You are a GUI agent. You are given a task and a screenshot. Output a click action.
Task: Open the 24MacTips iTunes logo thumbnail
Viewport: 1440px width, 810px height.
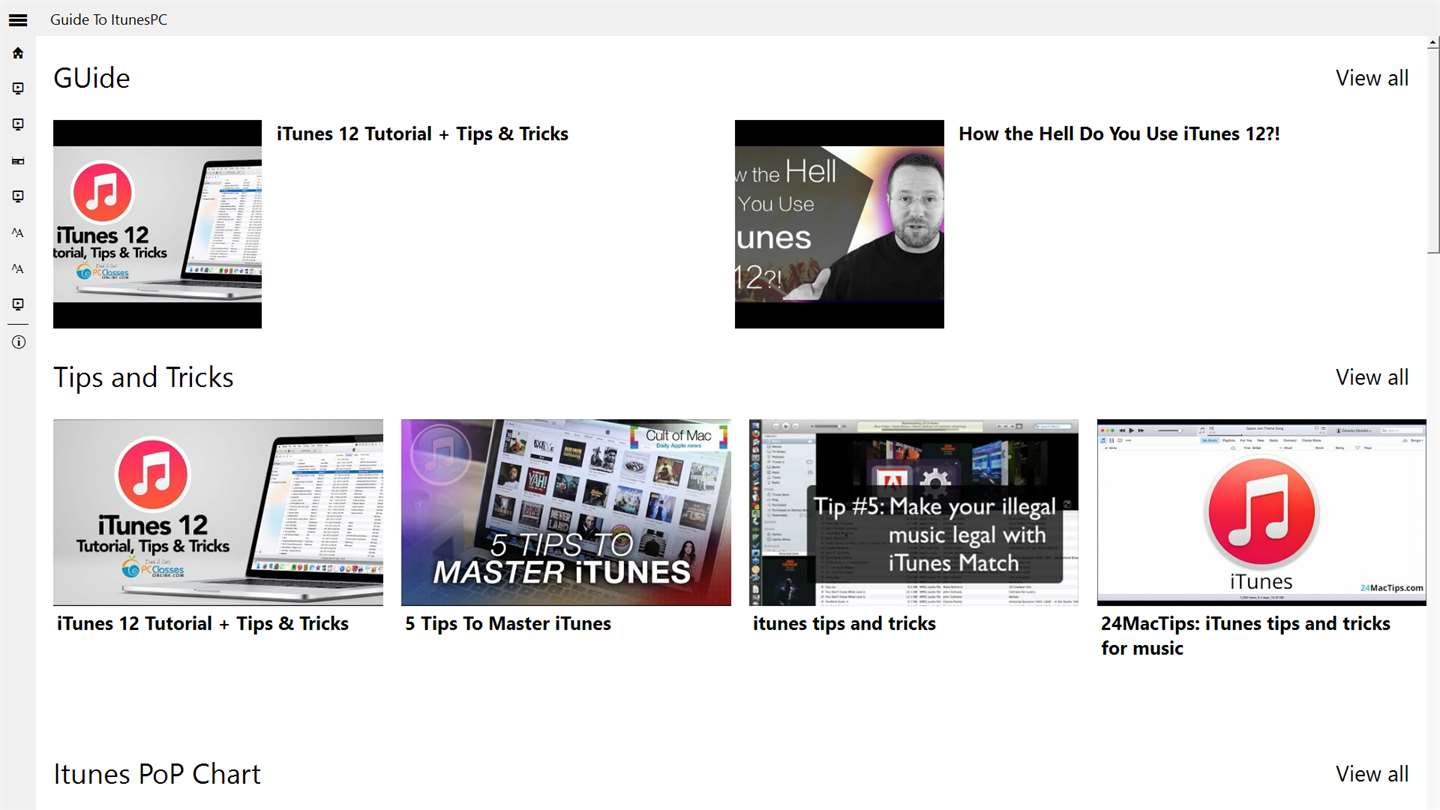(1262, 512)
